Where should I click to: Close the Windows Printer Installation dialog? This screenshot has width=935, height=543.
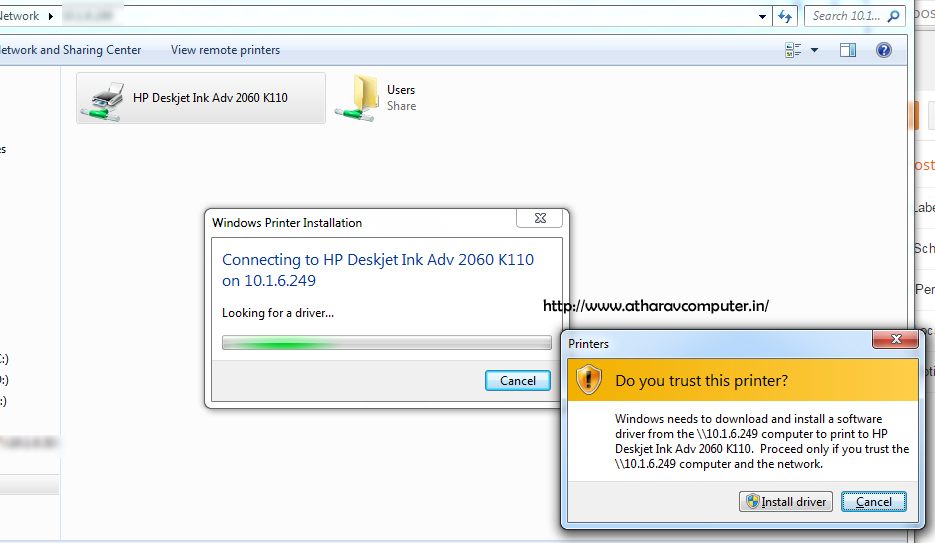click(540, 218)
